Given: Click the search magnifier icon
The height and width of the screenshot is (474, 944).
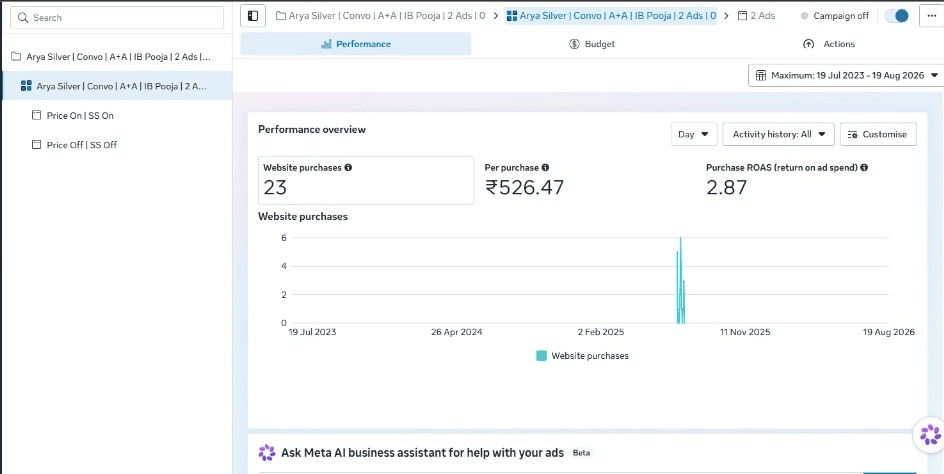Looking at the screenshot, I should click(23, 17).
